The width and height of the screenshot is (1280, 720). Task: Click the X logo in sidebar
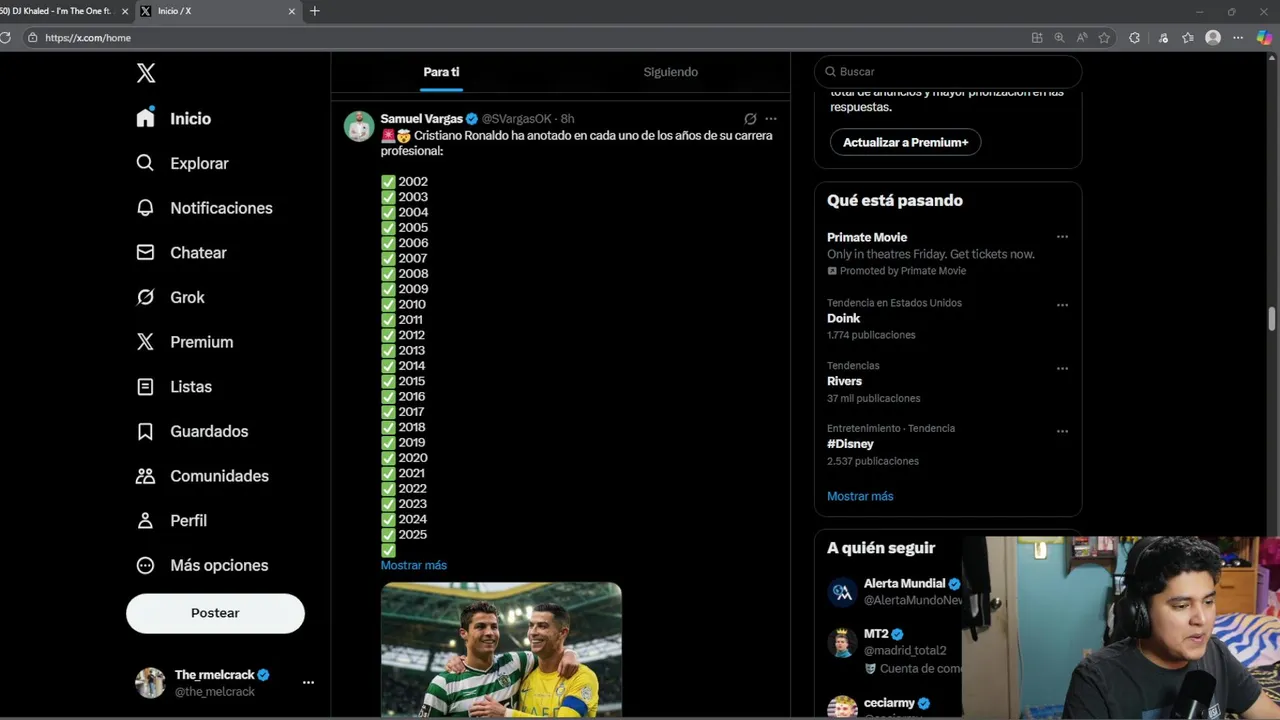pos(146,73)
